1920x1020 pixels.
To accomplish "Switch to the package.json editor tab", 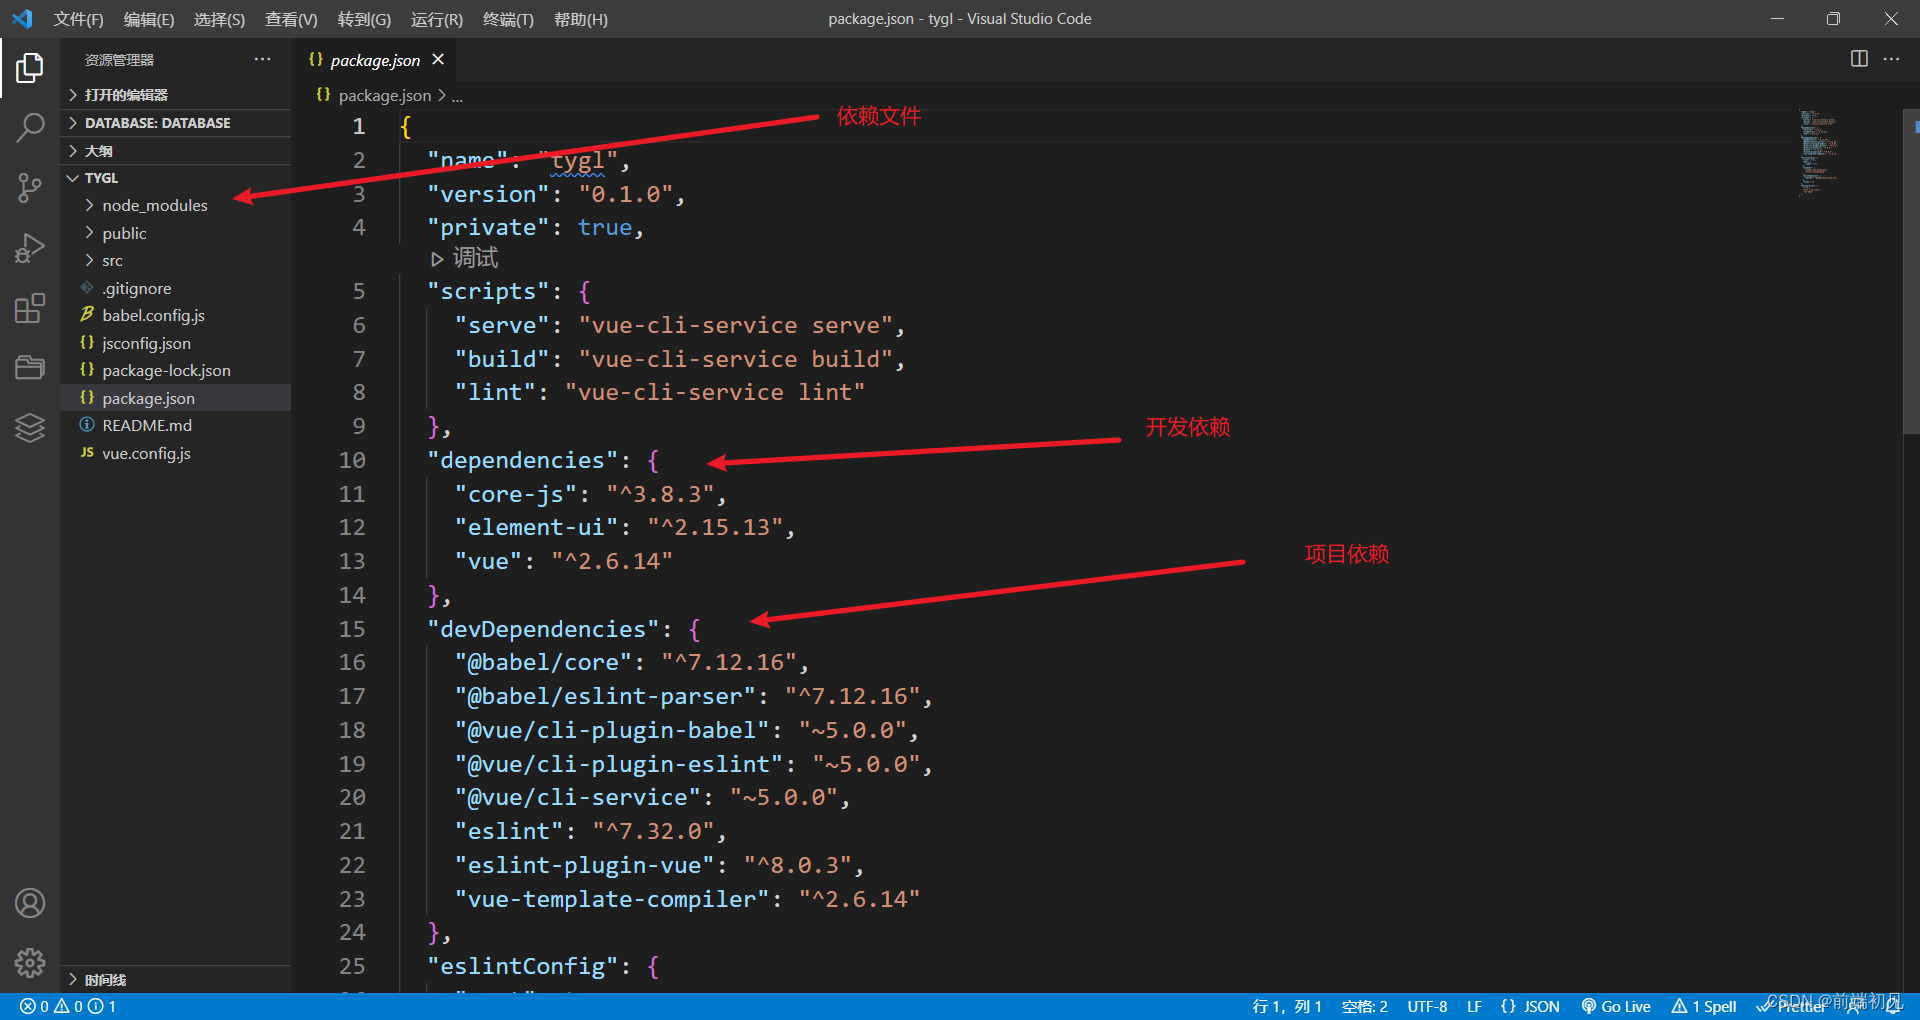I will pos(375,60).
